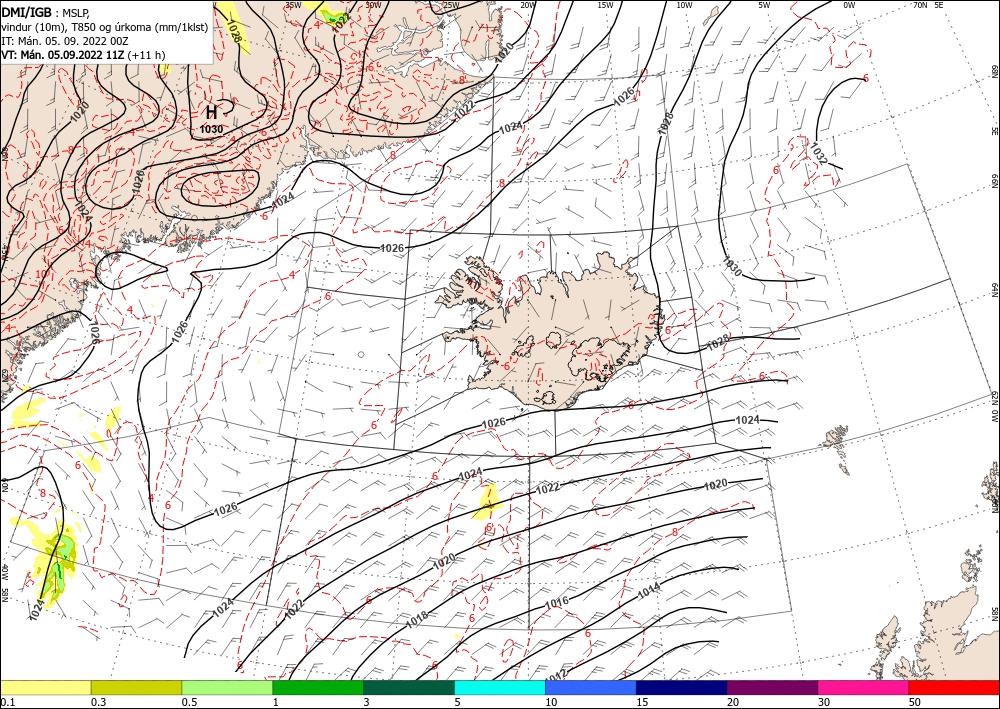Screen dimensions: 1000x709
Task: Click the '0.3' legend value label
Action: [98, 702]
